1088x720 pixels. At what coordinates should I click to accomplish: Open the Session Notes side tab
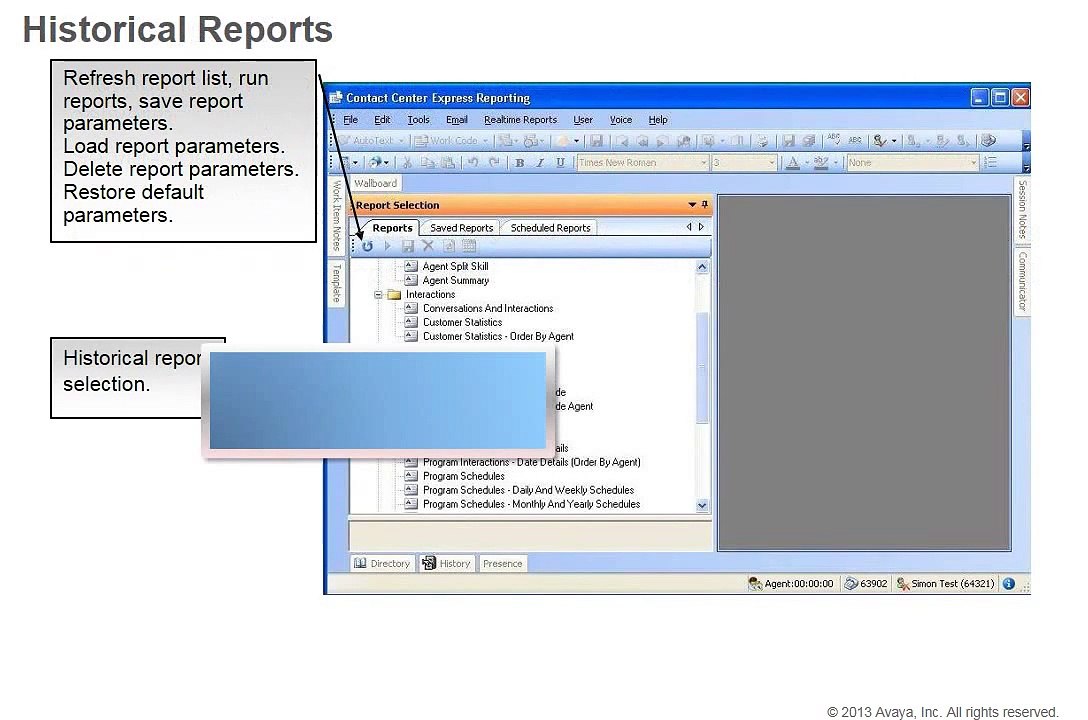point(1022,209)
